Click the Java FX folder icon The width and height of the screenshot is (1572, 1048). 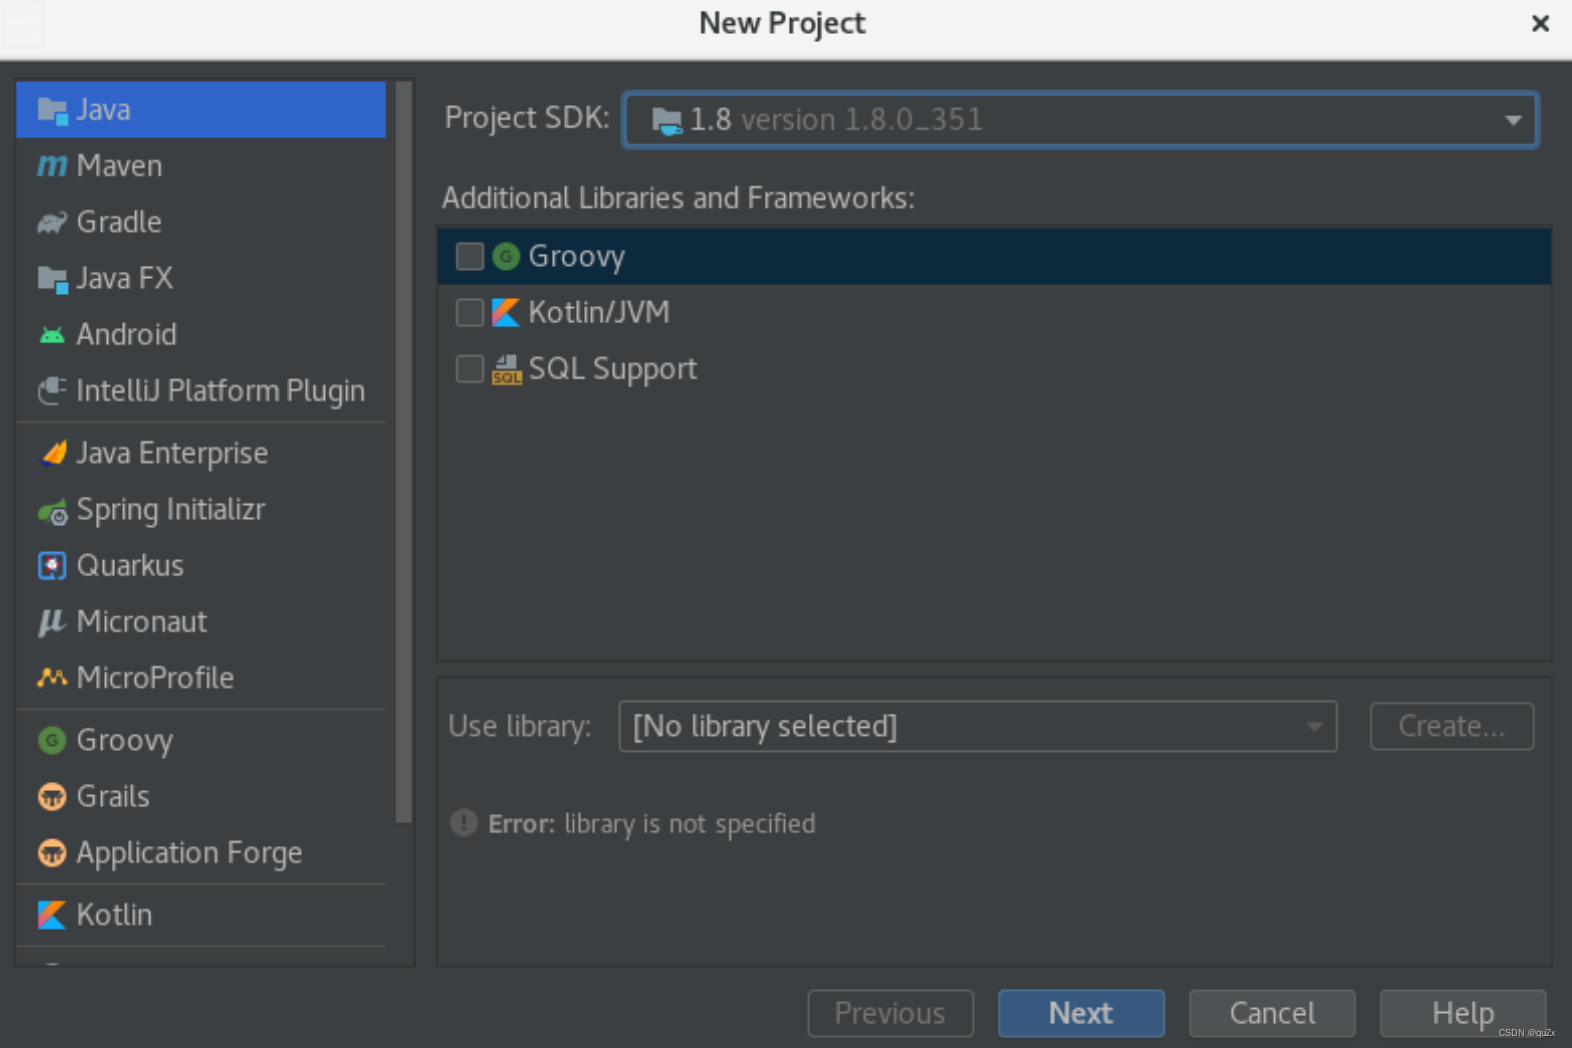click(52, 278)
